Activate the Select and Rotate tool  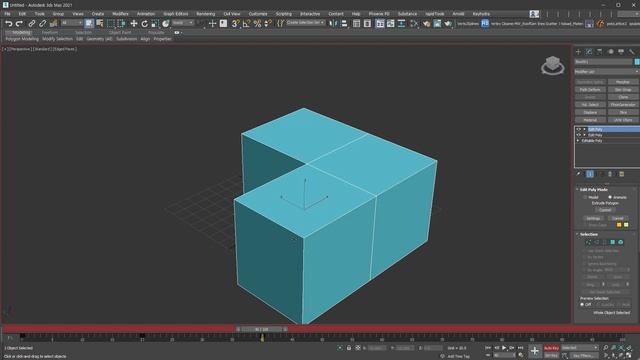(144, 24)
